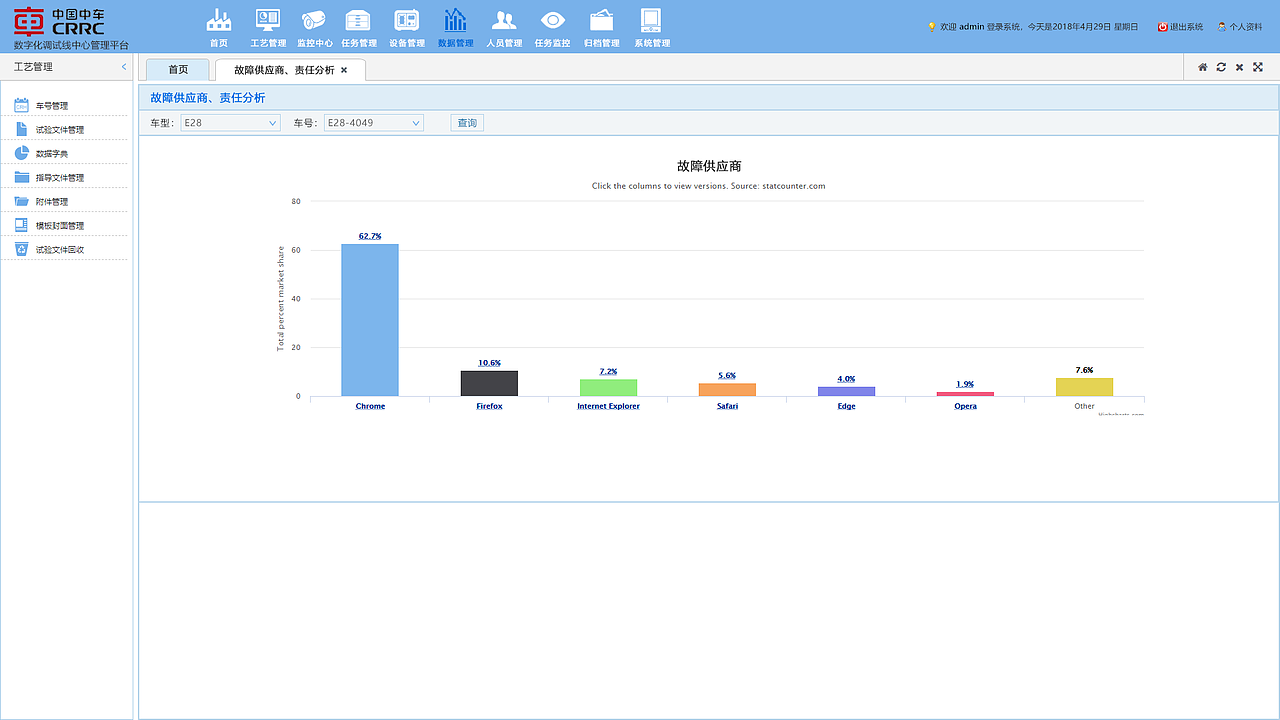Screen dimensions: 1280x720
Task: Open 个人资料 profile via the user icon
Action: coord(1222,27)
